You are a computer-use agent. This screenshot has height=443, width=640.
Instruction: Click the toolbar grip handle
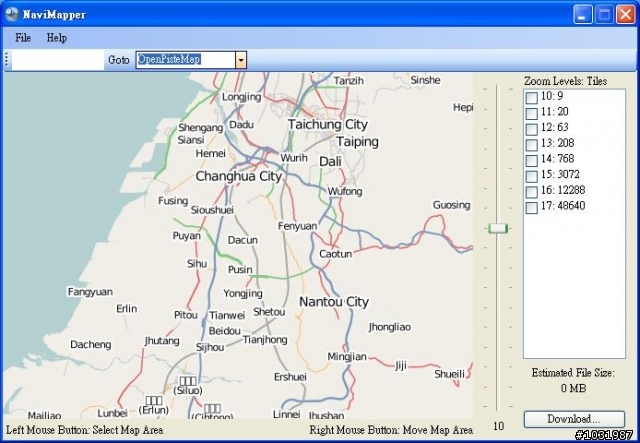pyautogui.click(x=6, y=60)
